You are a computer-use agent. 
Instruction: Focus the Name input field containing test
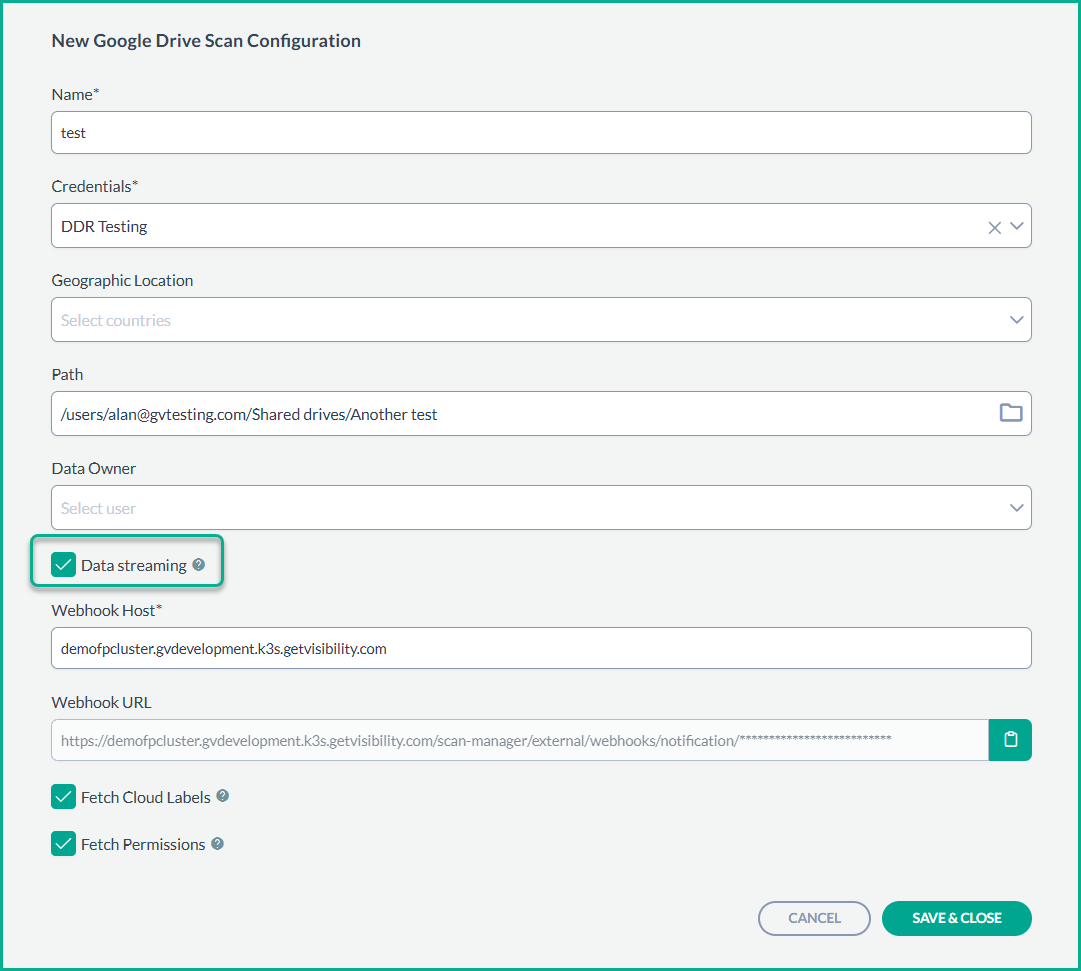point(540,133)
